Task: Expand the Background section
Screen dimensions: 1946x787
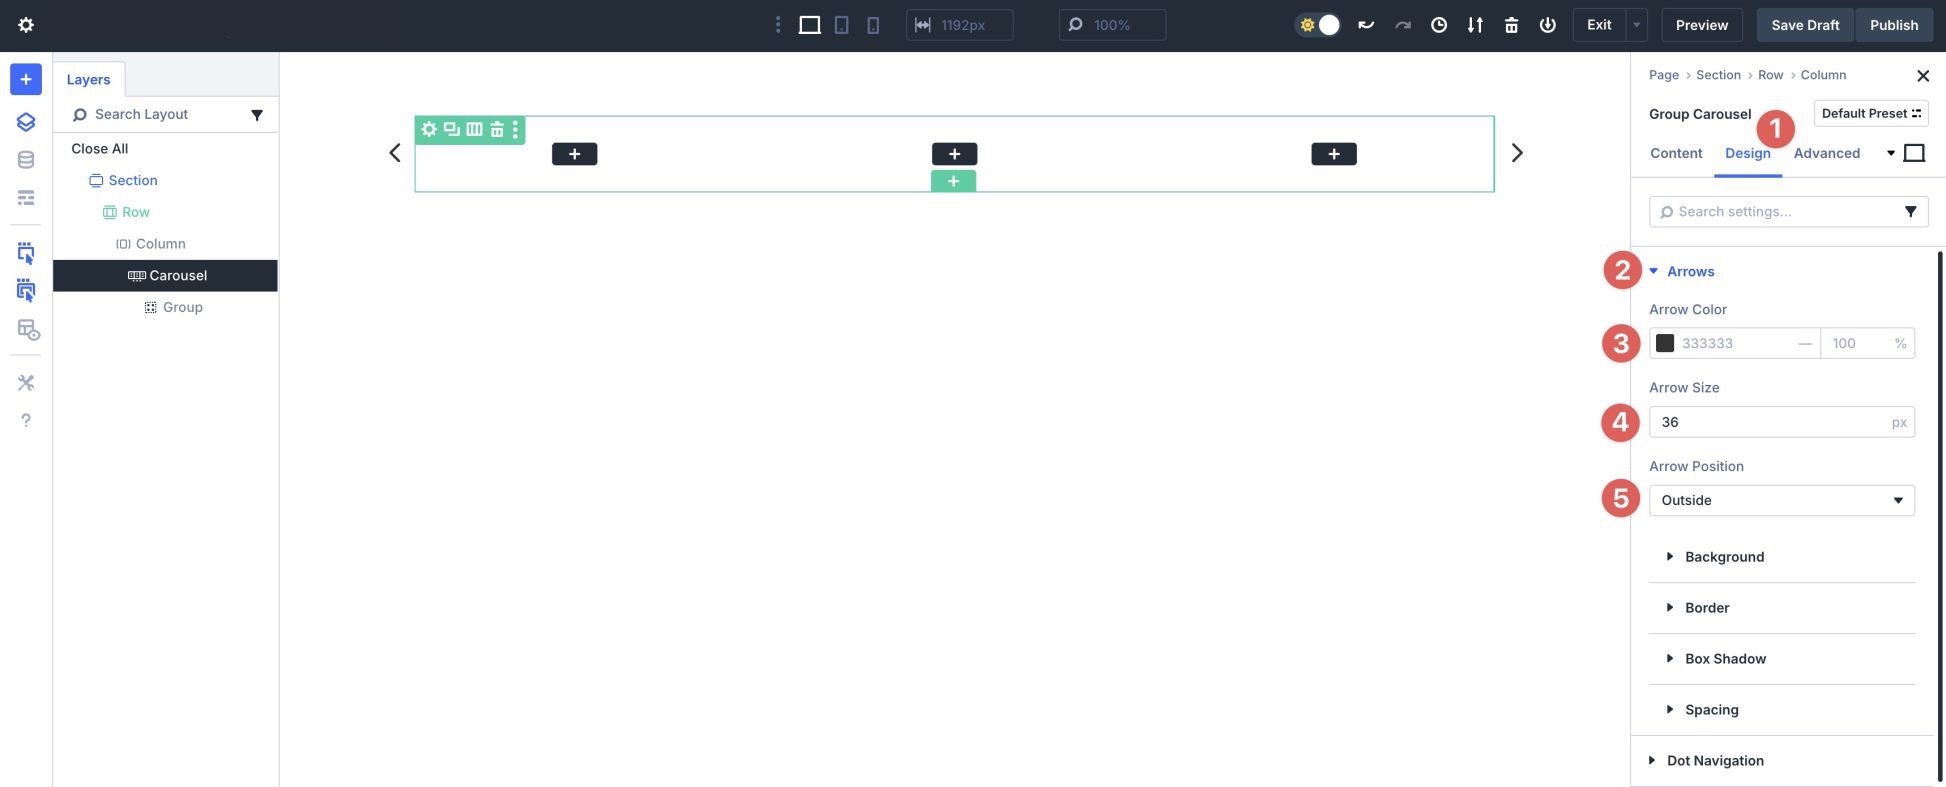Action: 1724,557
